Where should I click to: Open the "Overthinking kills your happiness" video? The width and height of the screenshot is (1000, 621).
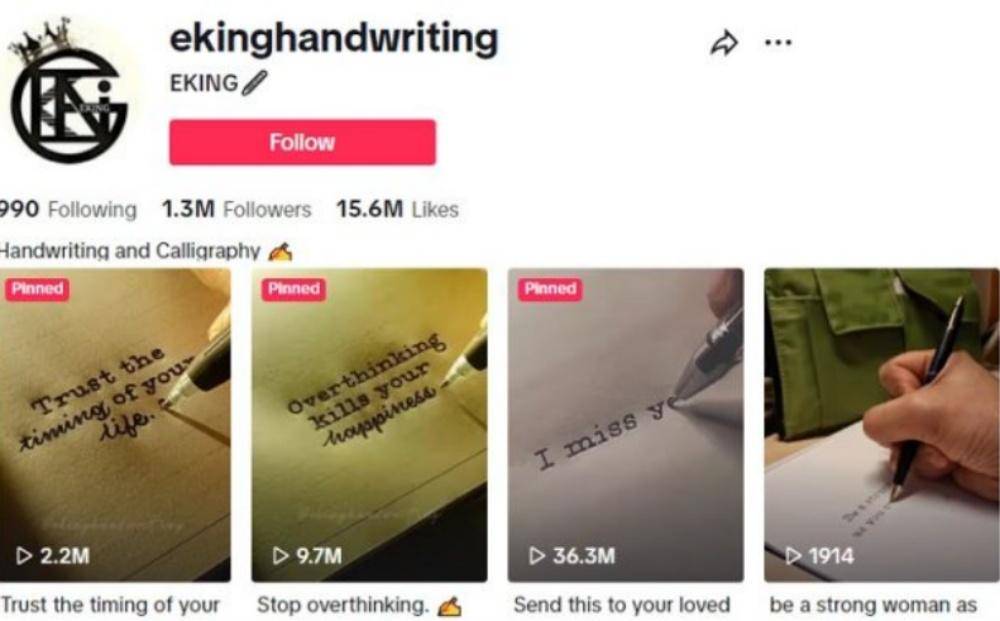click(x=369, y=425)
